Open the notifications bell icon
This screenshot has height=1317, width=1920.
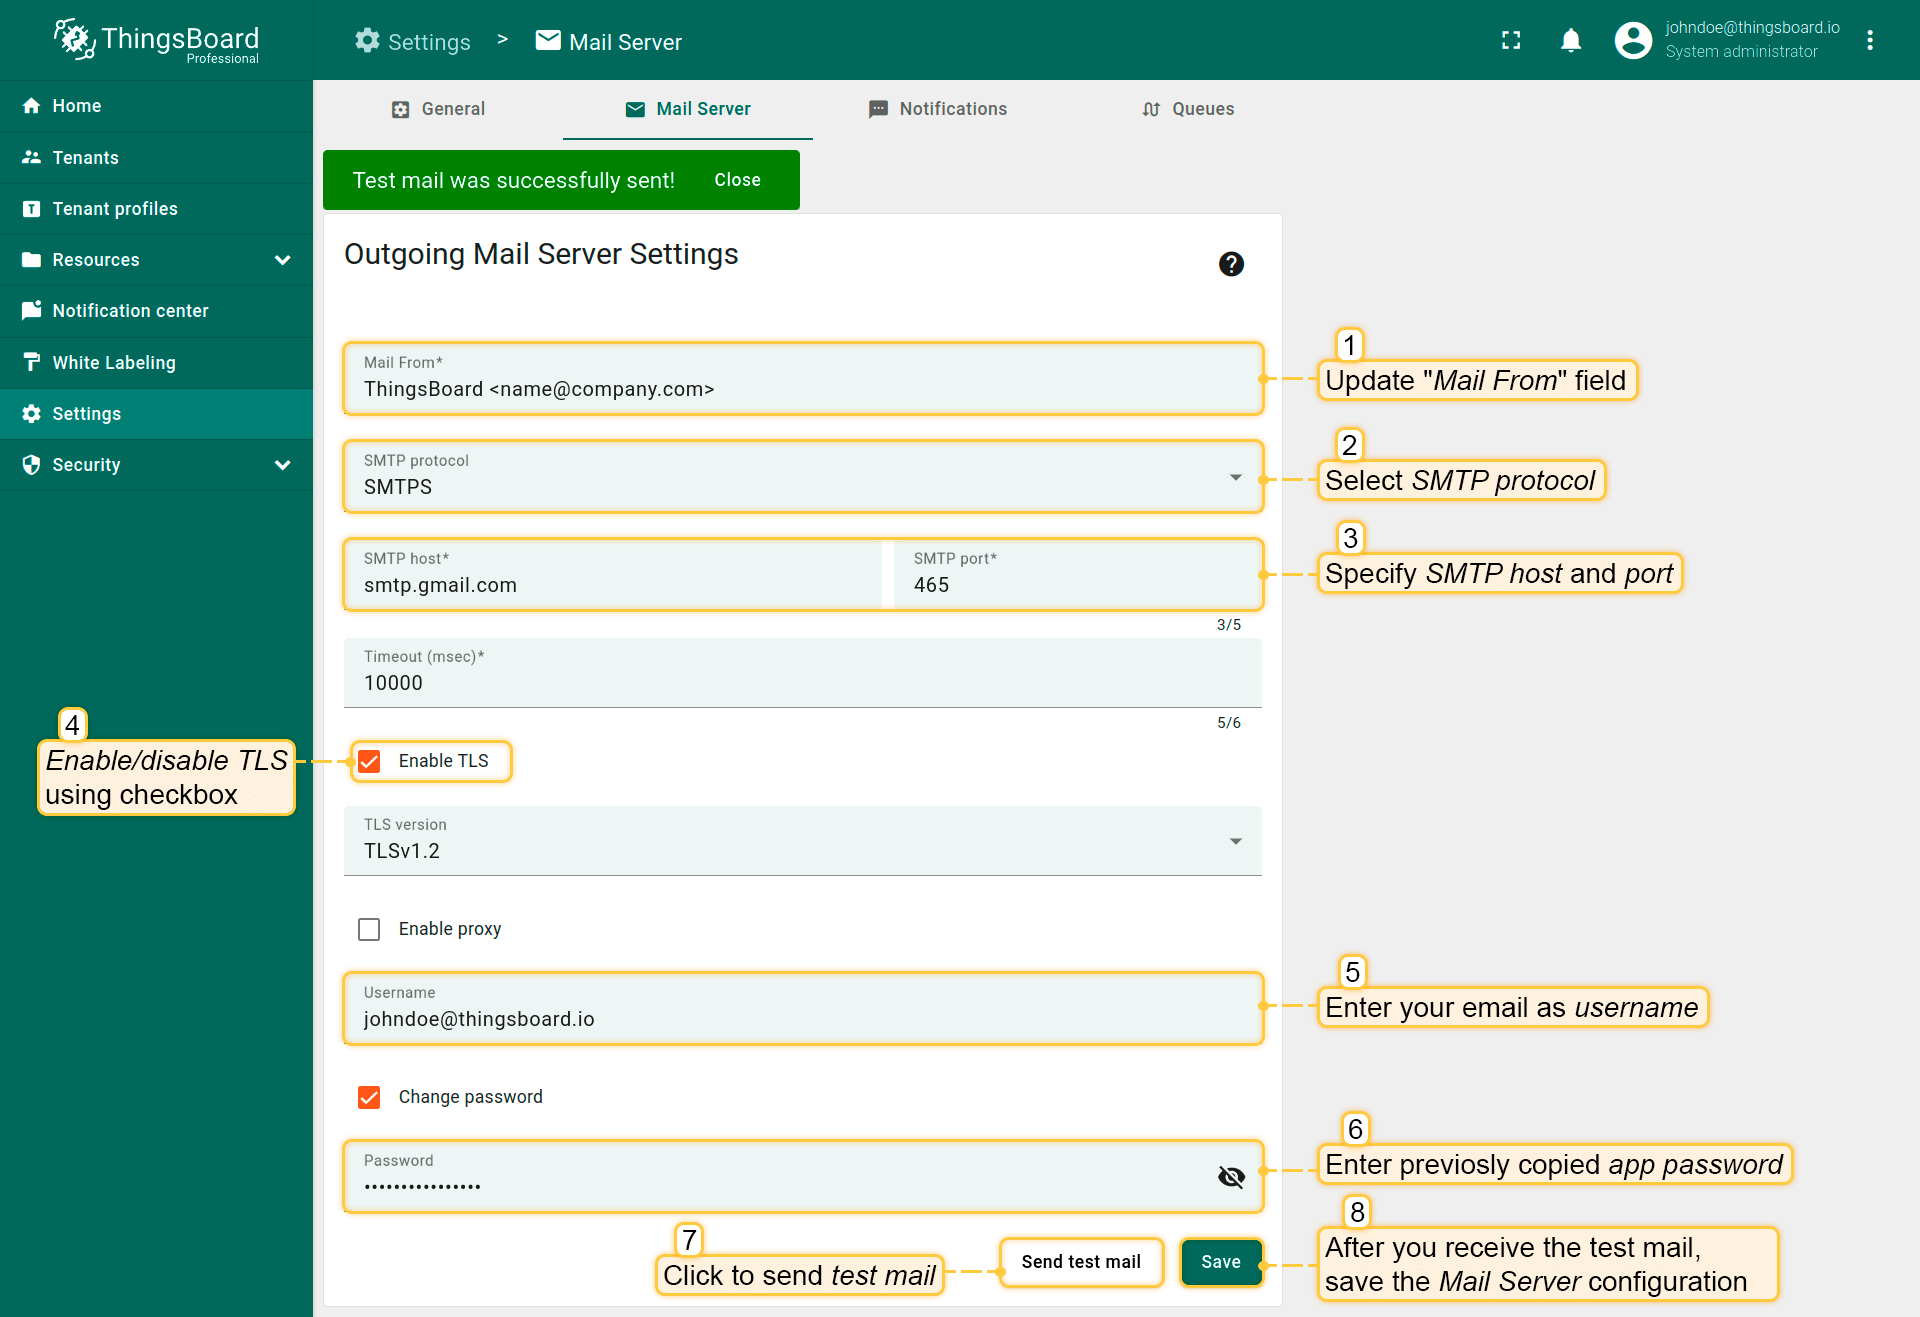[x=1571, y=40]
